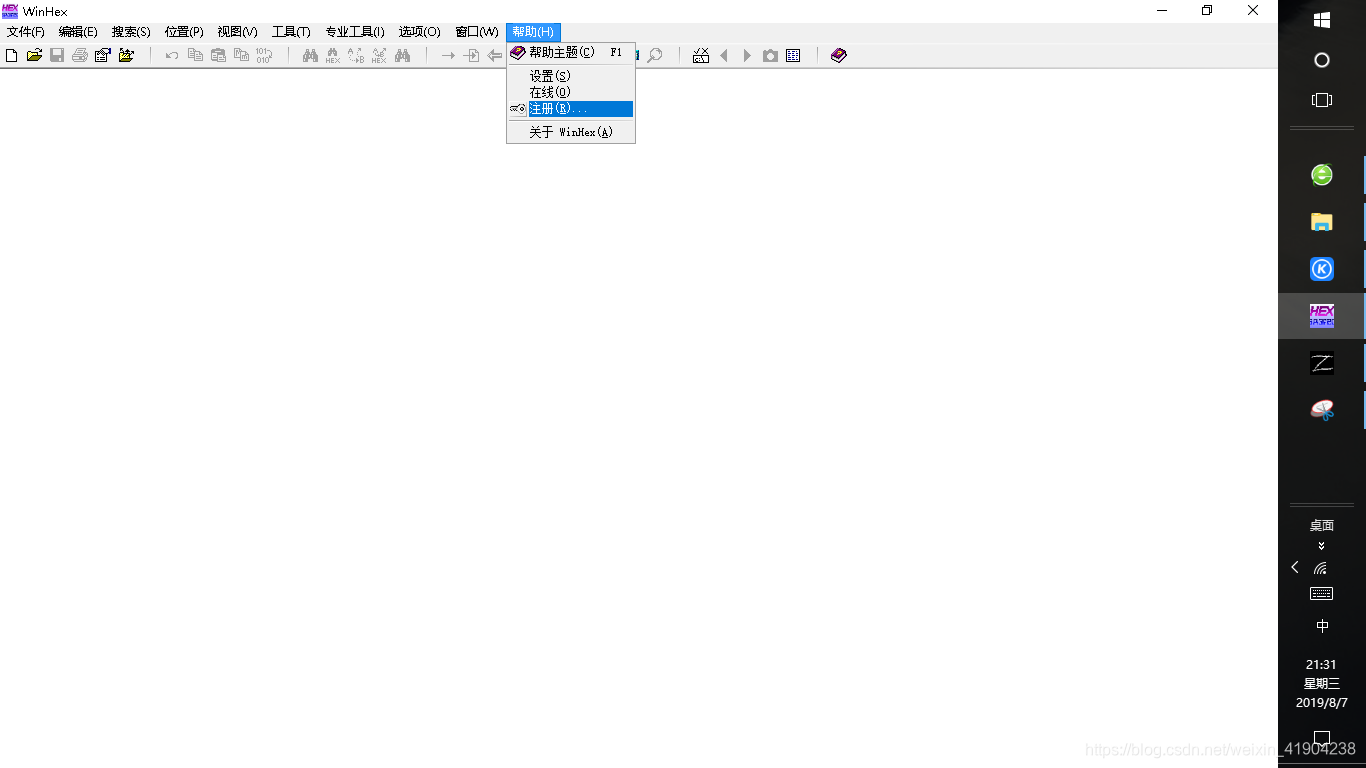Click the Modify data 101/010 icon

(x=264, y=56)
